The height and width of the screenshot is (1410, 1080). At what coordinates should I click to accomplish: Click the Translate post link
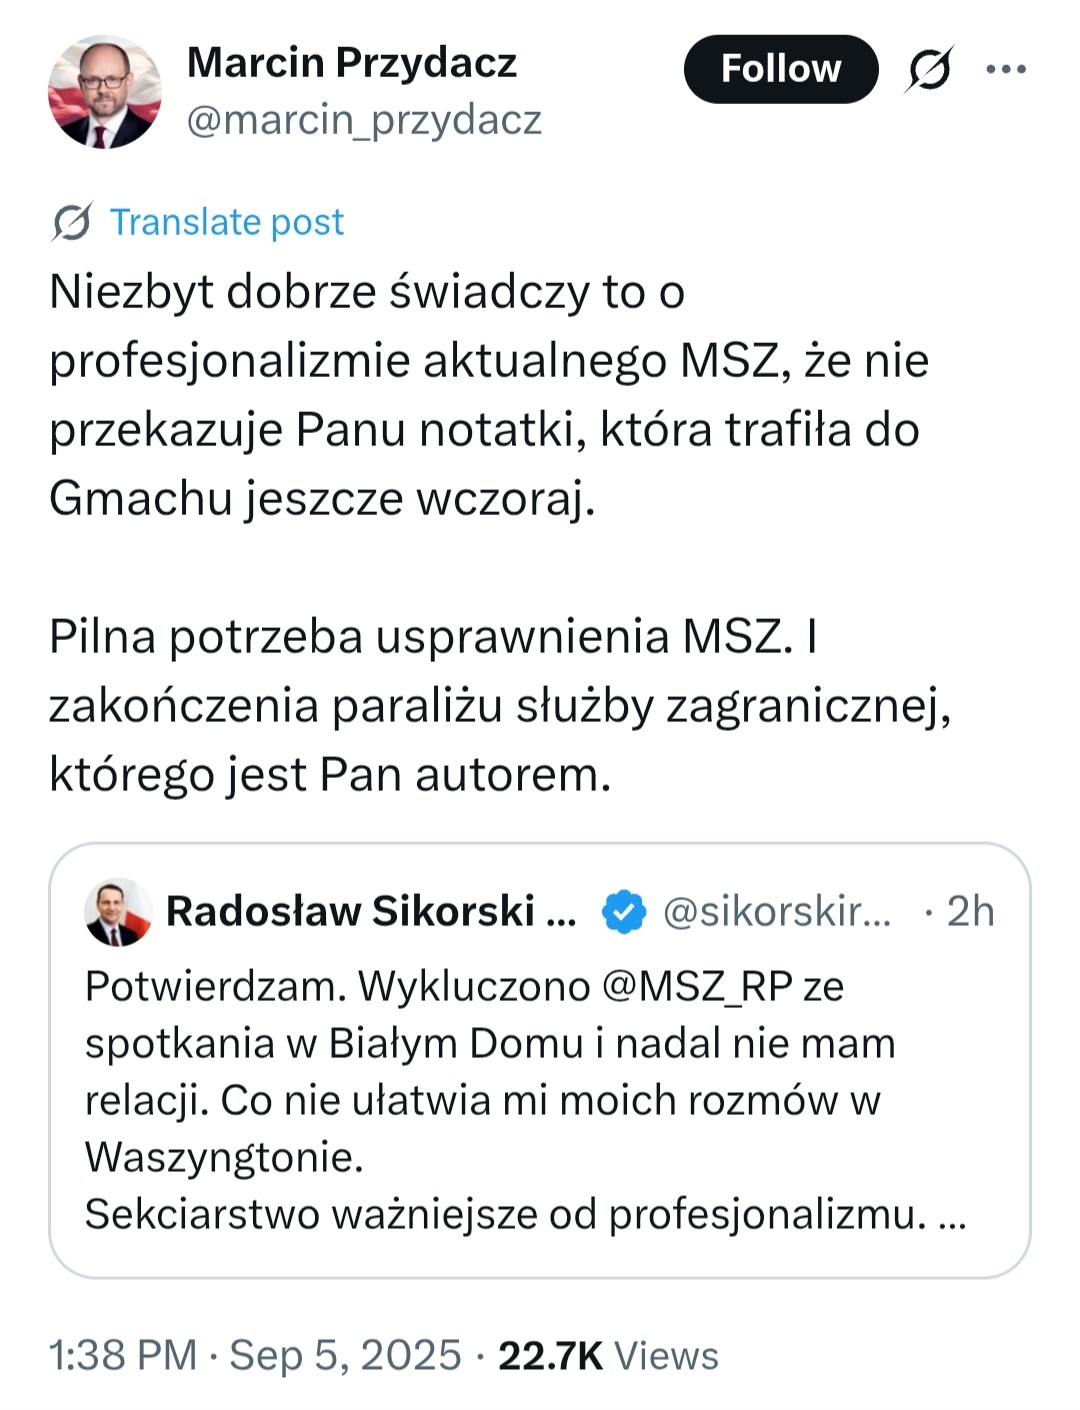(x=226, y=222)
